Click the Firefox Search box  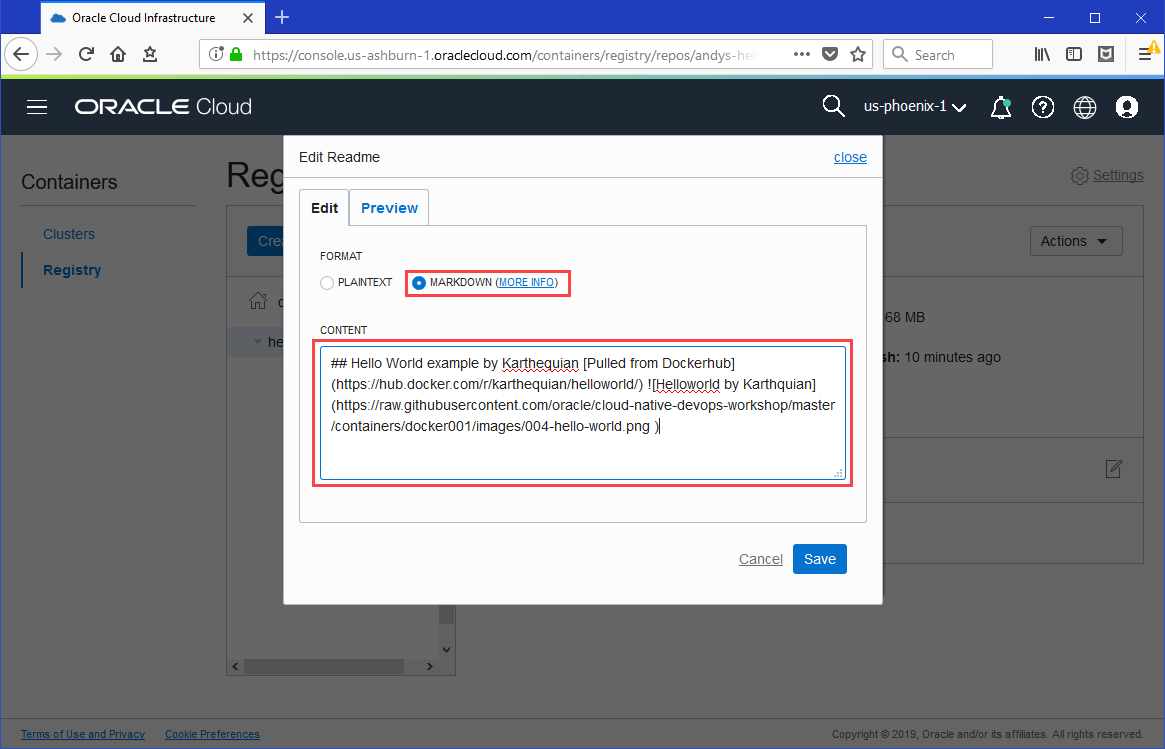point(938,54)
